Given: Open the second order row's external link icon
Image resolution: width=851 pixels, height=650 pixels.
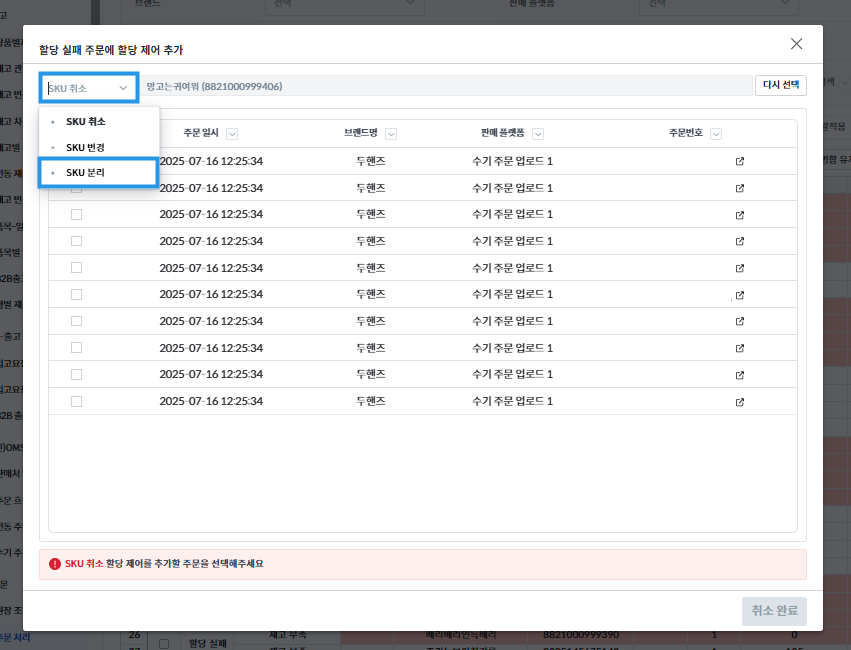Looking at the screenshot, I should tap(739, 188).
